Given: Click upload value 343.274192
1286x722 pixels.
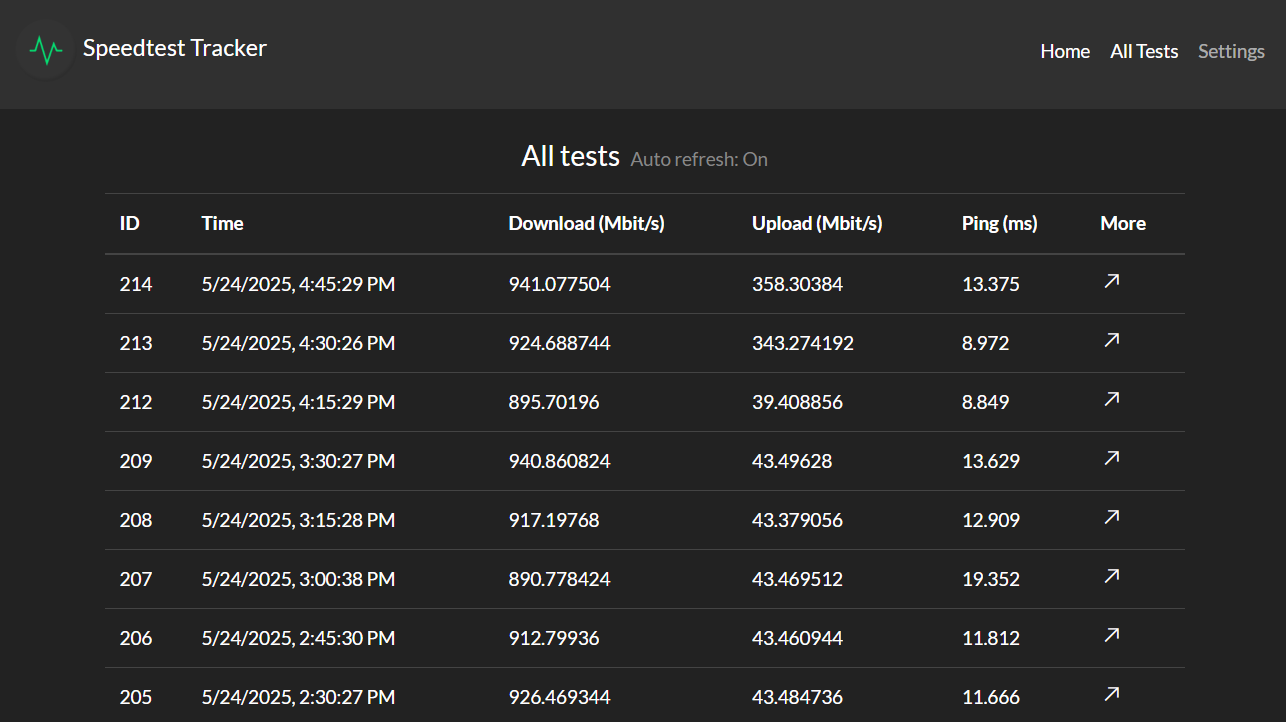Looking at the screenshot, I should click(803, 343).
